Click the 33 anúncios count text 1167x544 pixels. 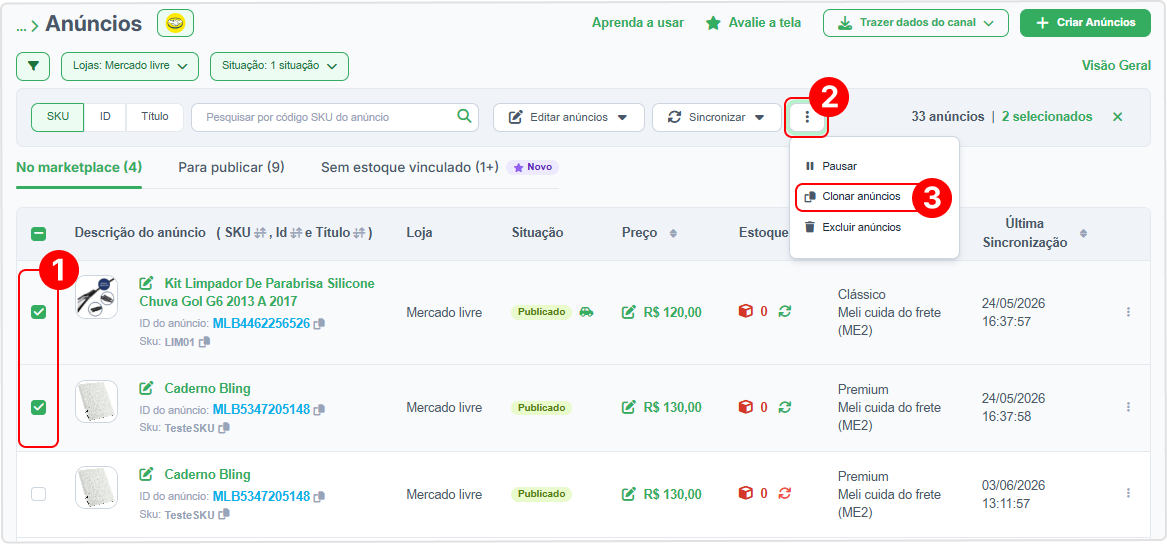[x=947, y=117]
